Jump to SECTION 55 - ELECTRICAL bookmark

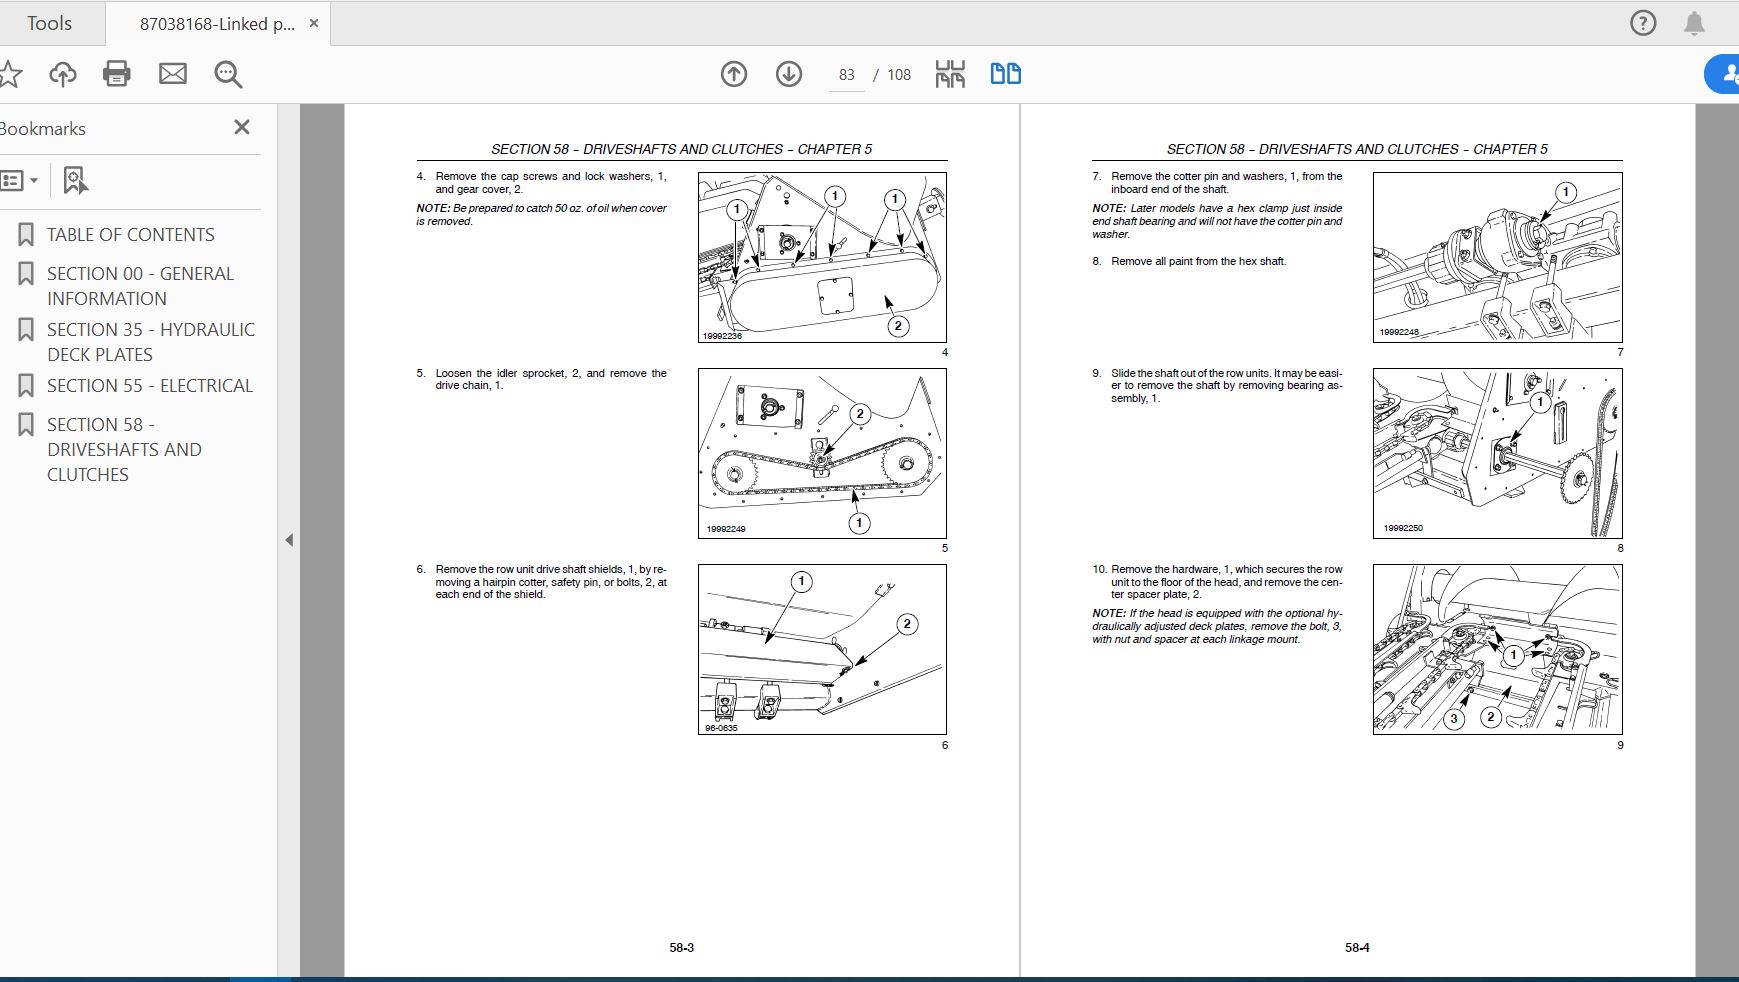pyautogui.click(x=150, y=386)
